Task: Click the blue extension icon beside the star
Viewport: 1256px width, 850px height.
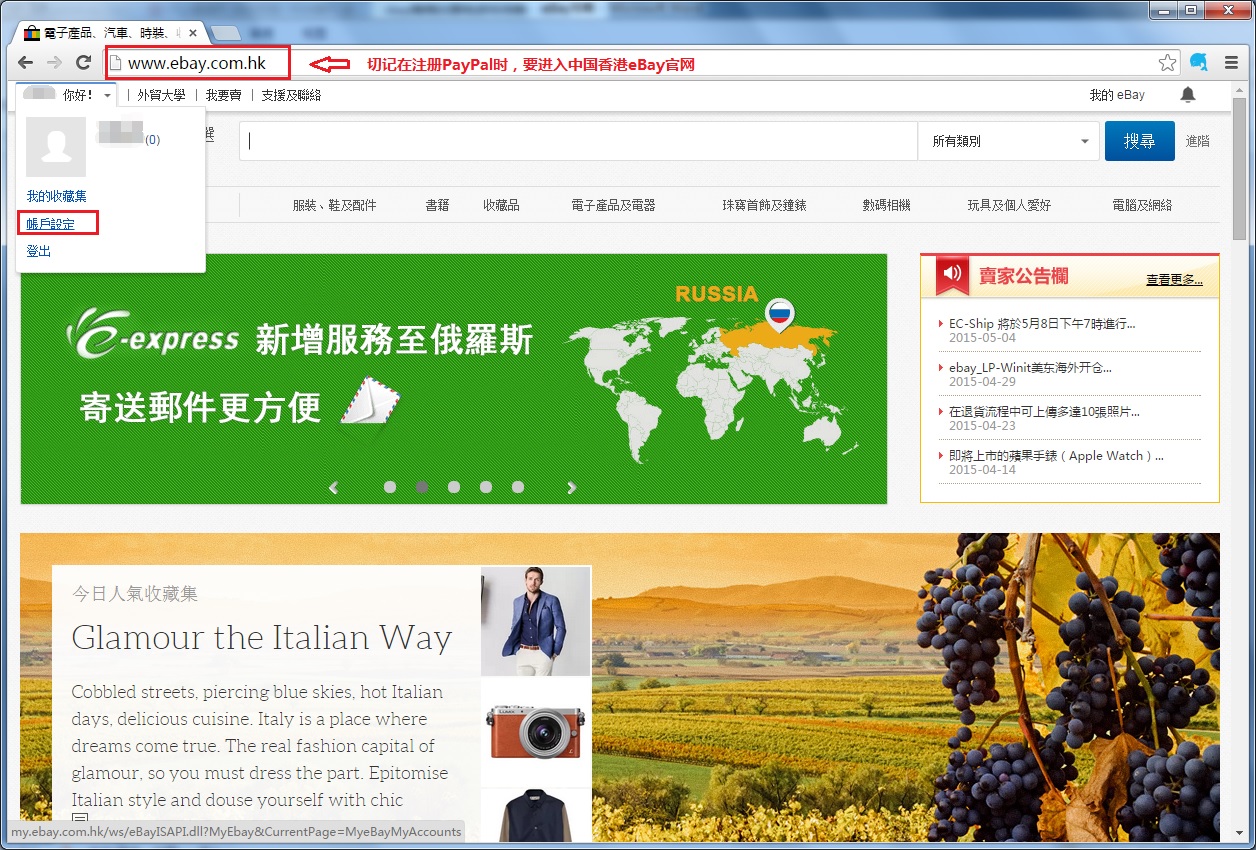Action: click(1199, 63)
